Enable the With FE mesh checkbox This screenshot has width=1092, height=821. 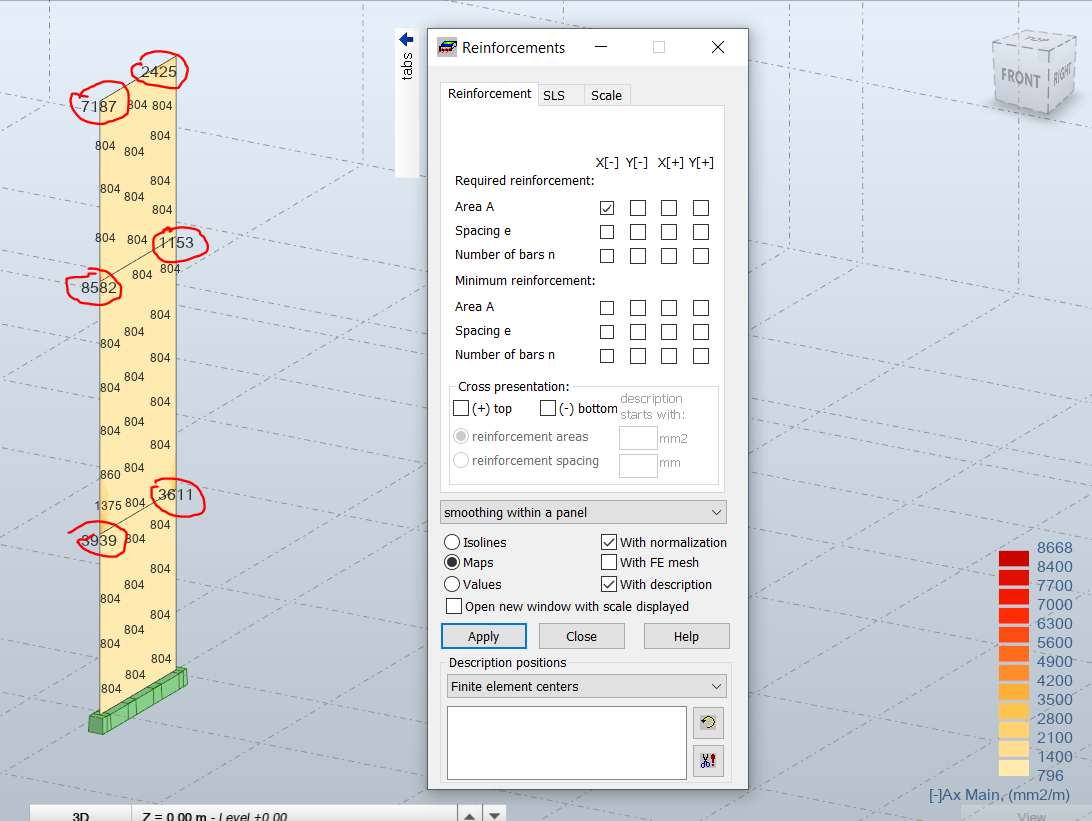[x=608, y=562]
